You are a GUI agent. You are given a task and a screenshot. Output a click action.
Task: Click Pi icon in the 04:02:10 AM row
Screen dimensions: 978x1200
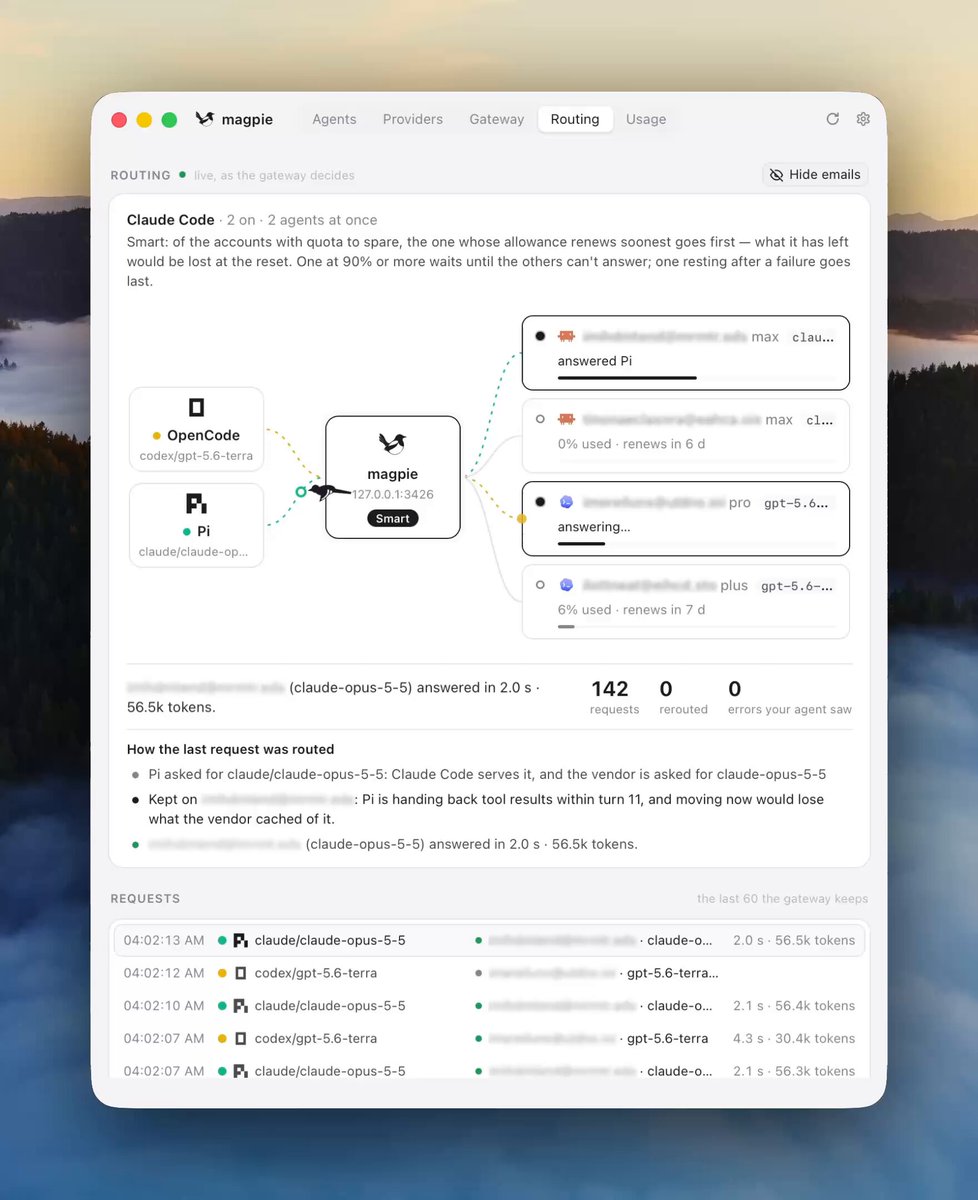(x=240, y=1006)
